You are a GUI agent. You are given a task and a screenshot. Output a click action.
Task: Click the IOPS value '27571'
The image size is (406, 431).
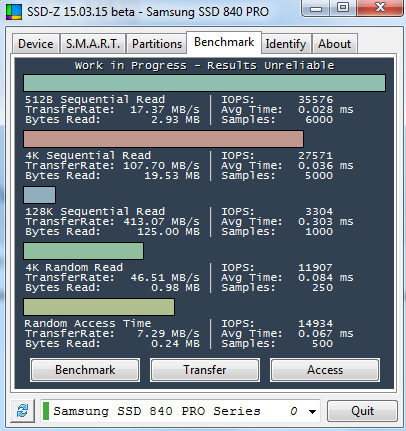(315, 155)
